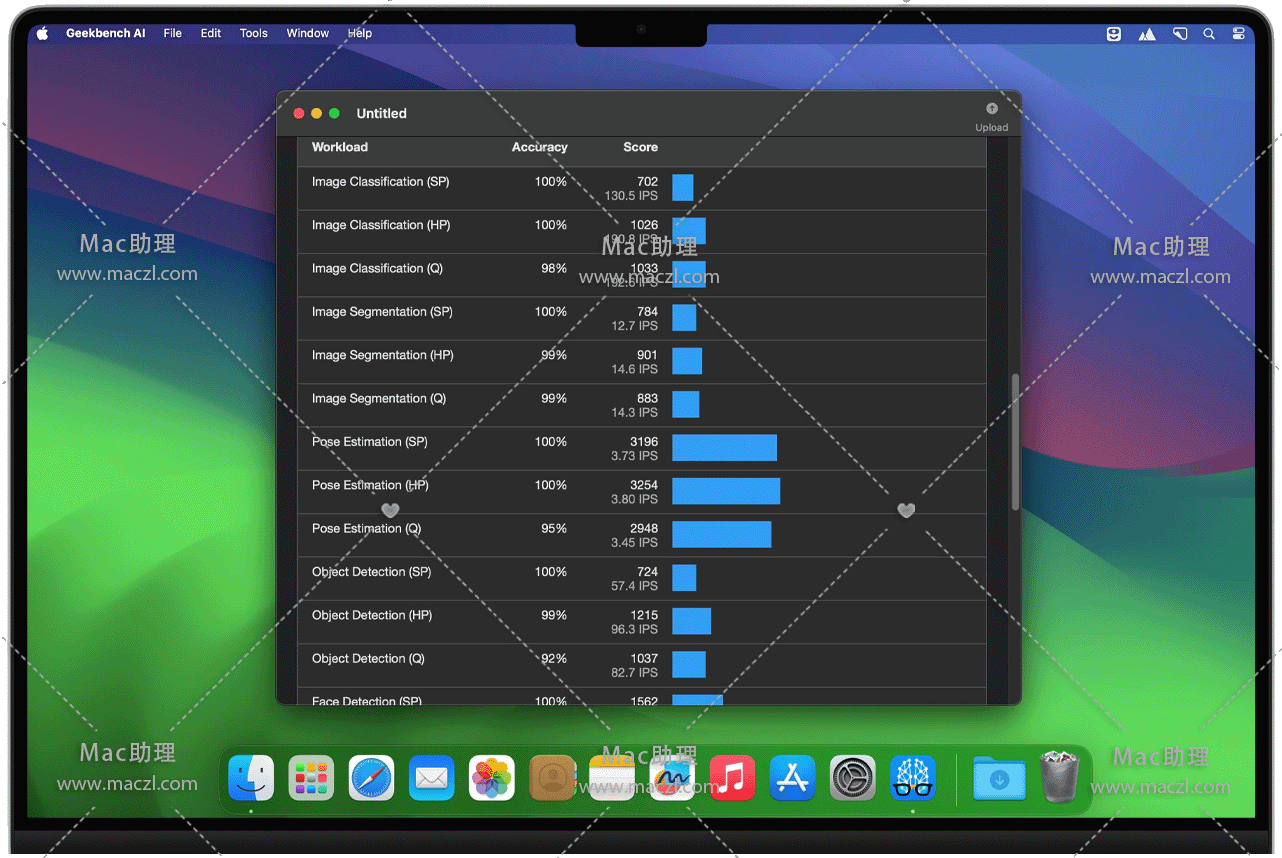Click the Untitled window title

(381, 113)
